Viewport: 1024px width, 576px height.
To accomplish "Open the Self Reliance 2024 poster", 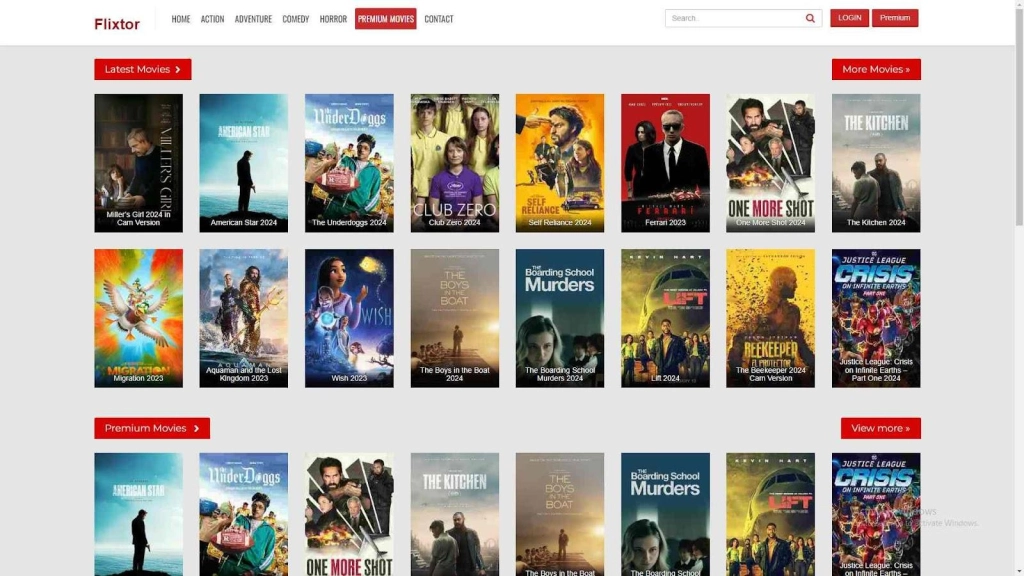I will click(560, 163).
